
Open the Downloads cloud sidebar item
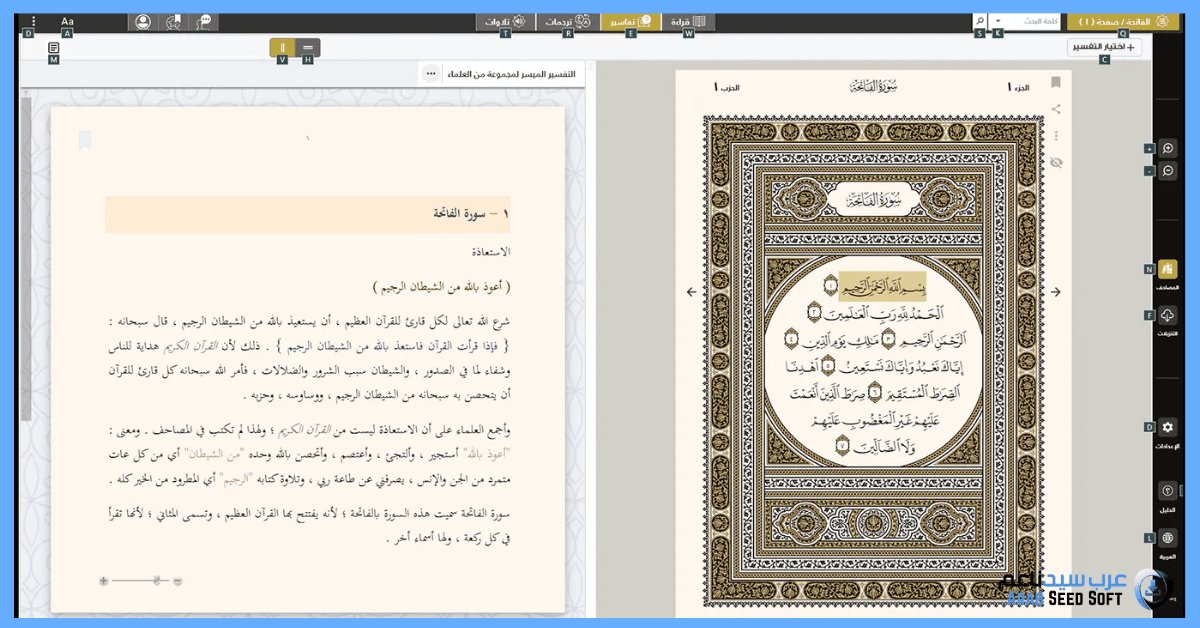tap(1167, 321)
